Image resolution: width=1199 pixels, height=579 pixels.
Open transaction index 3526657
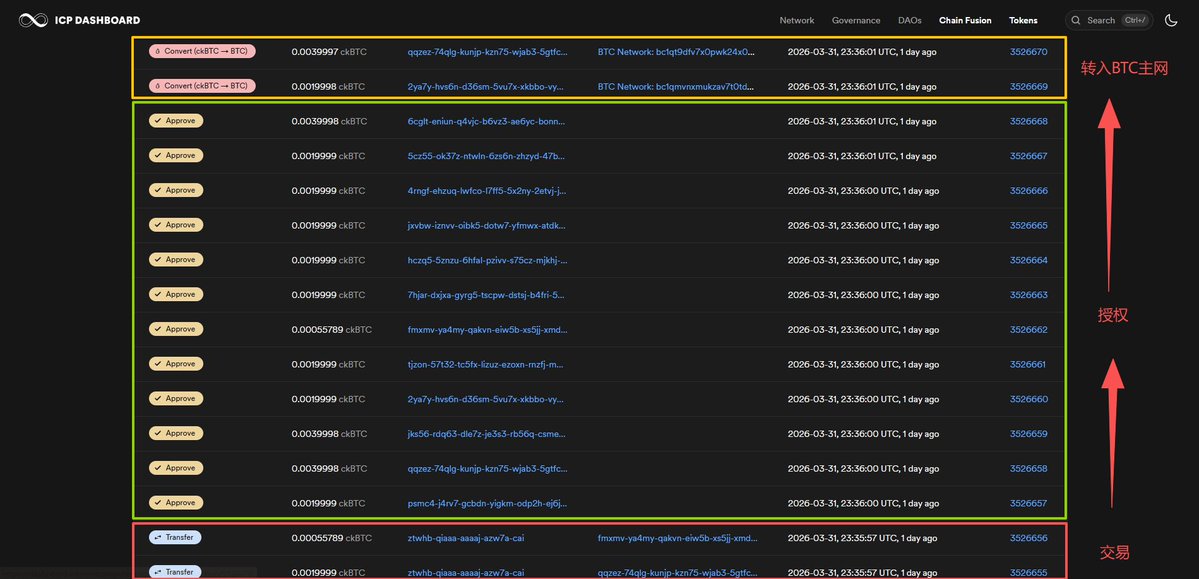(1028, 503)
